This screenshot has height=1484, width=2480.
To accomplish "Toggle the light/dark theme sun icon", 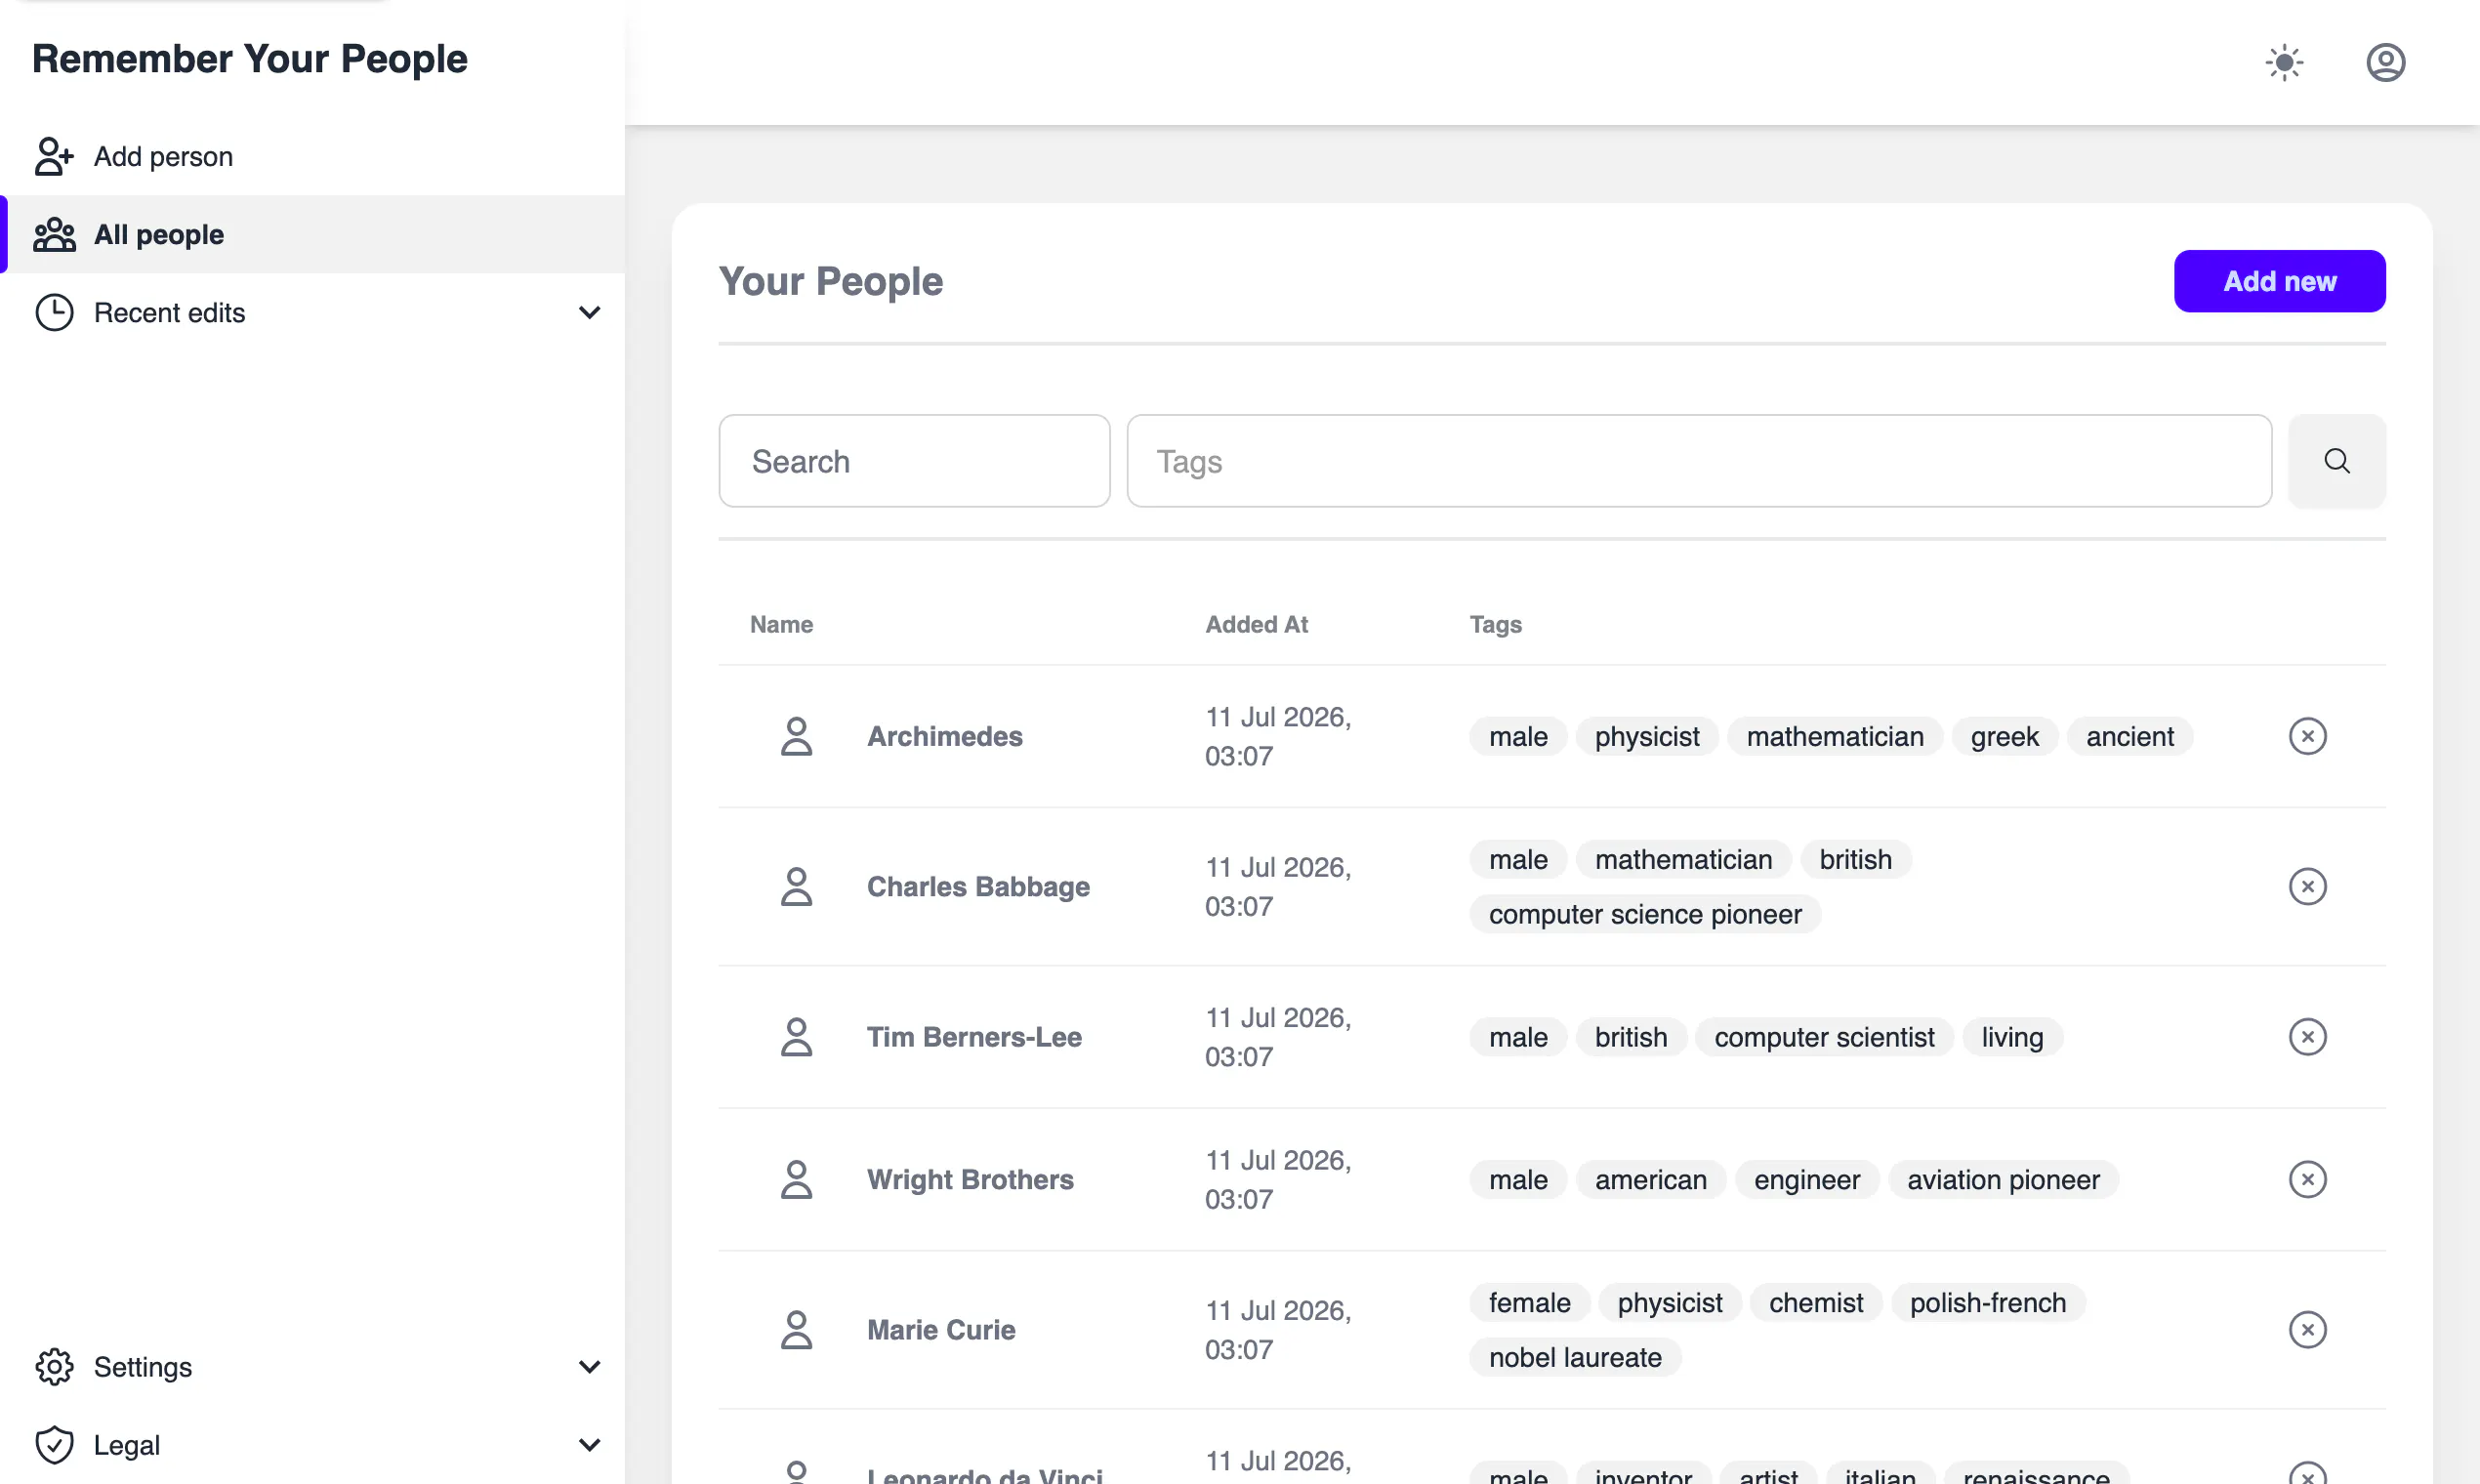I will 2284,62.
